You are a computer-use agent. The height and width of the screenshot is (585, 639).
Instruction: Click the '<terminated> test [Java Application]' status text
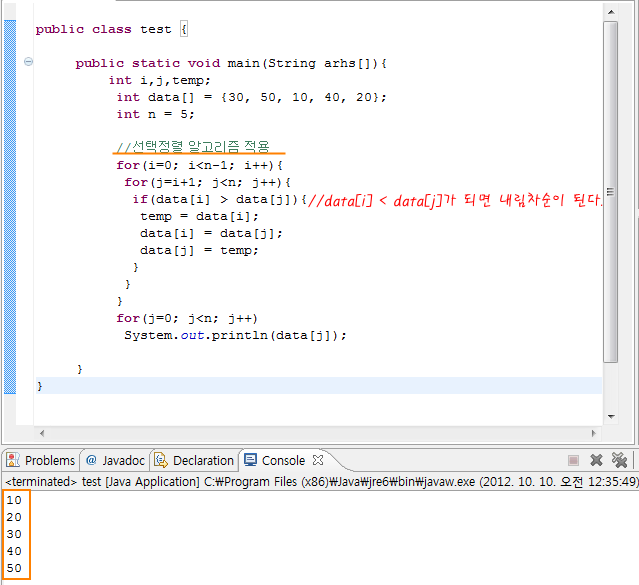tap(102, 481)
